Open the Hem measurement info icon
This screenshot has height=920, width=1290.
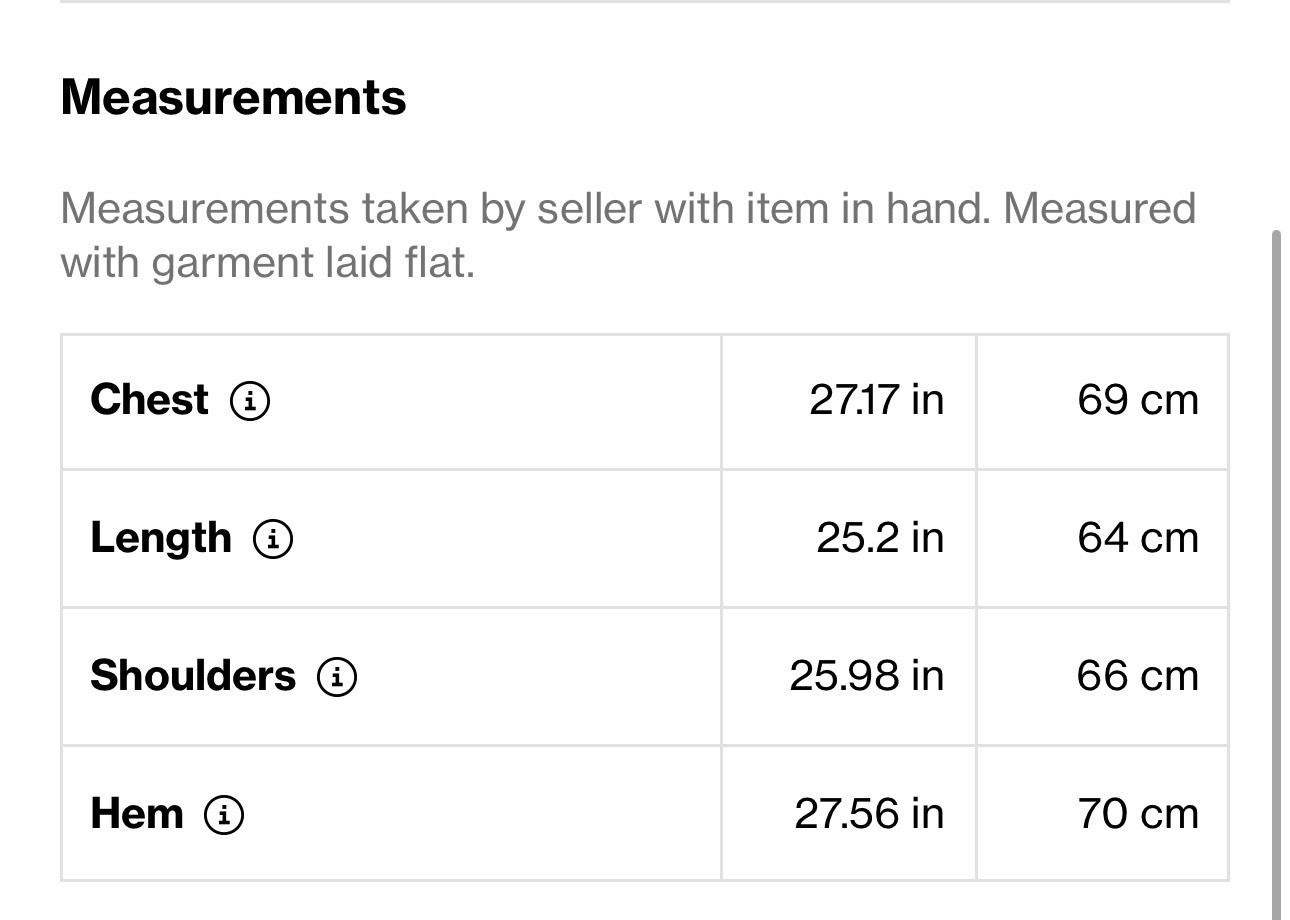224,814
